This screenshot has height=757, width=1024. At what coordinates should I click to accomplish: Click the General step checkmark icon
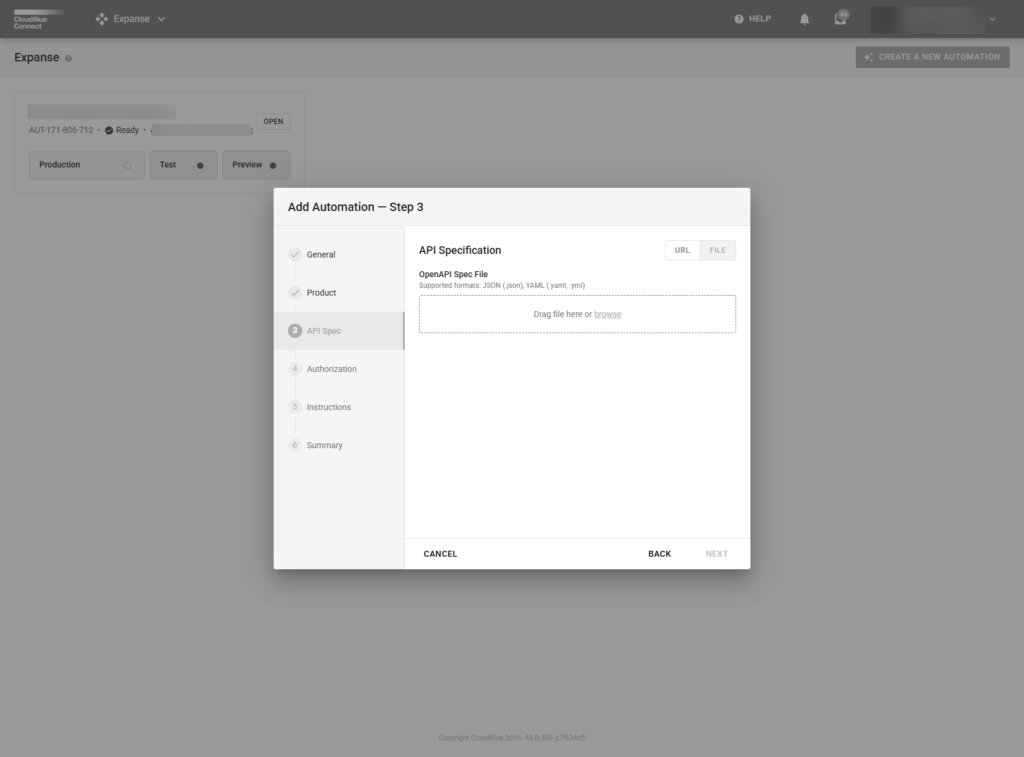click(295, 254)
